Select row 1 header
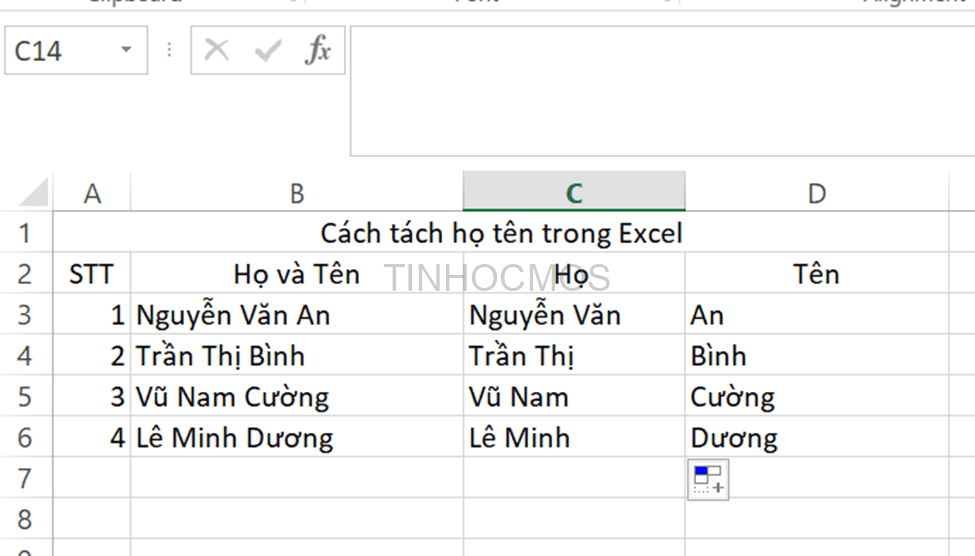 (x=25, y=233)
